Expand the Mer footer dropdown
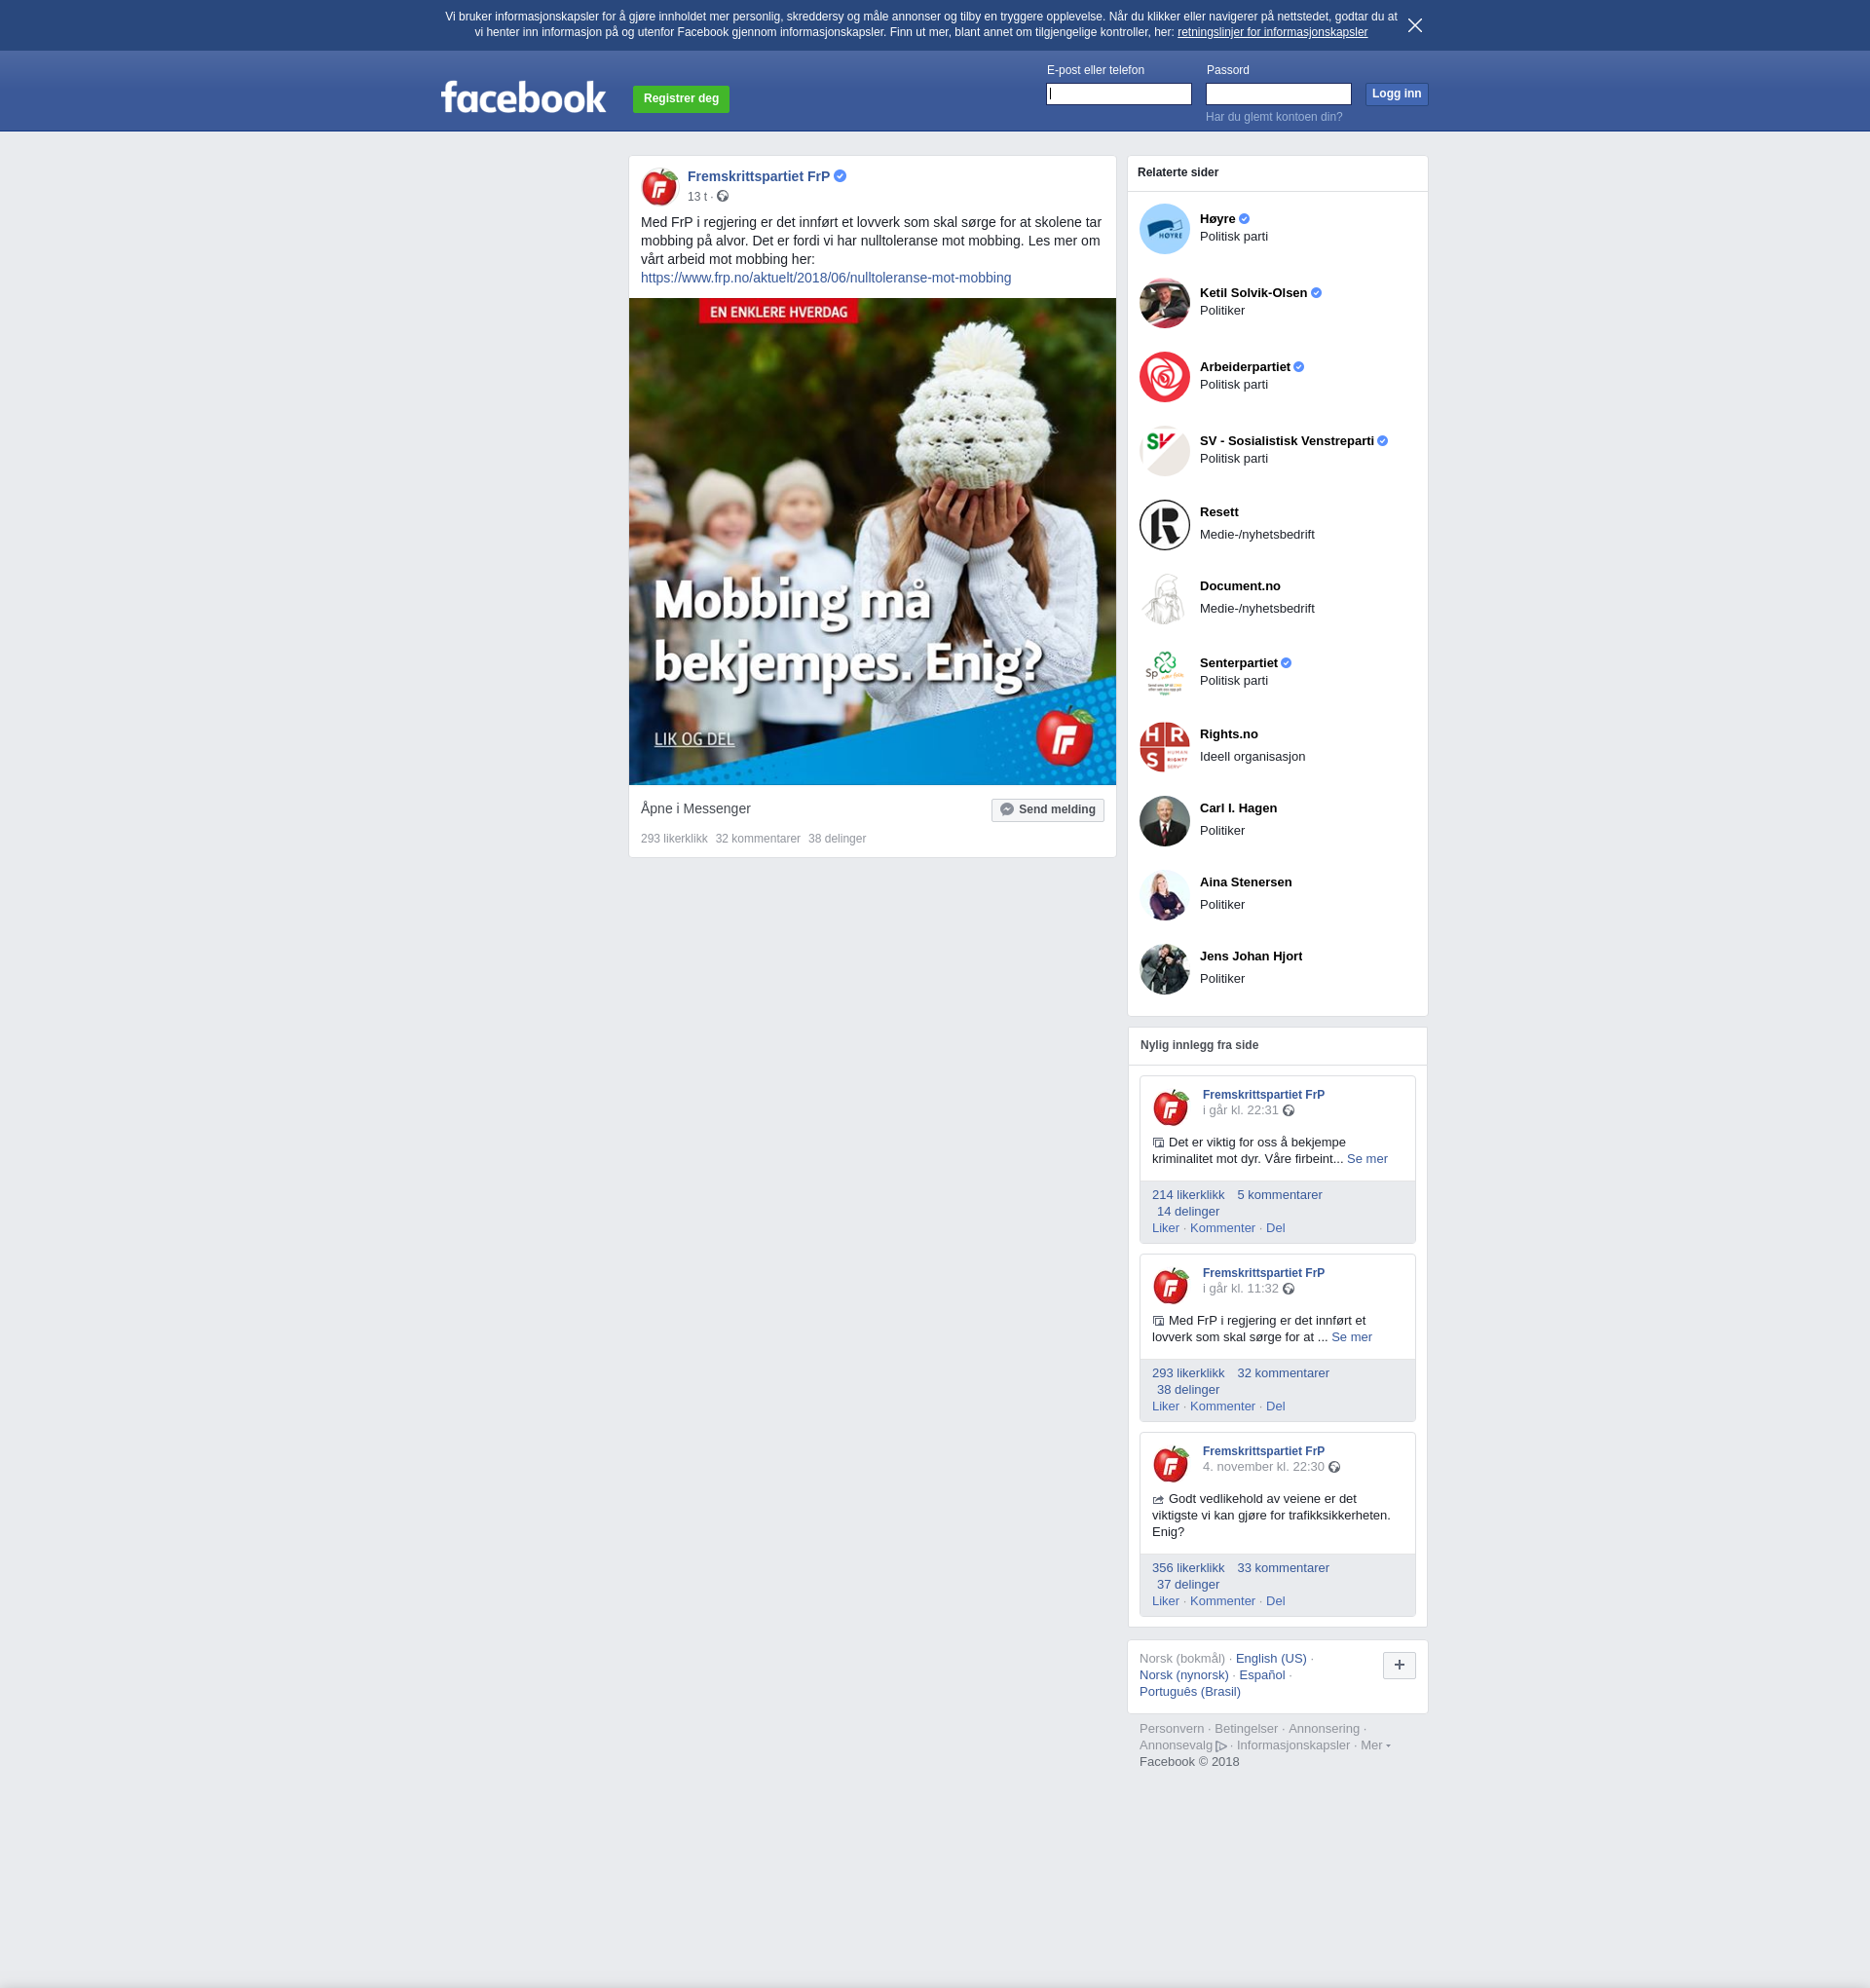 pos(1374,1746)
